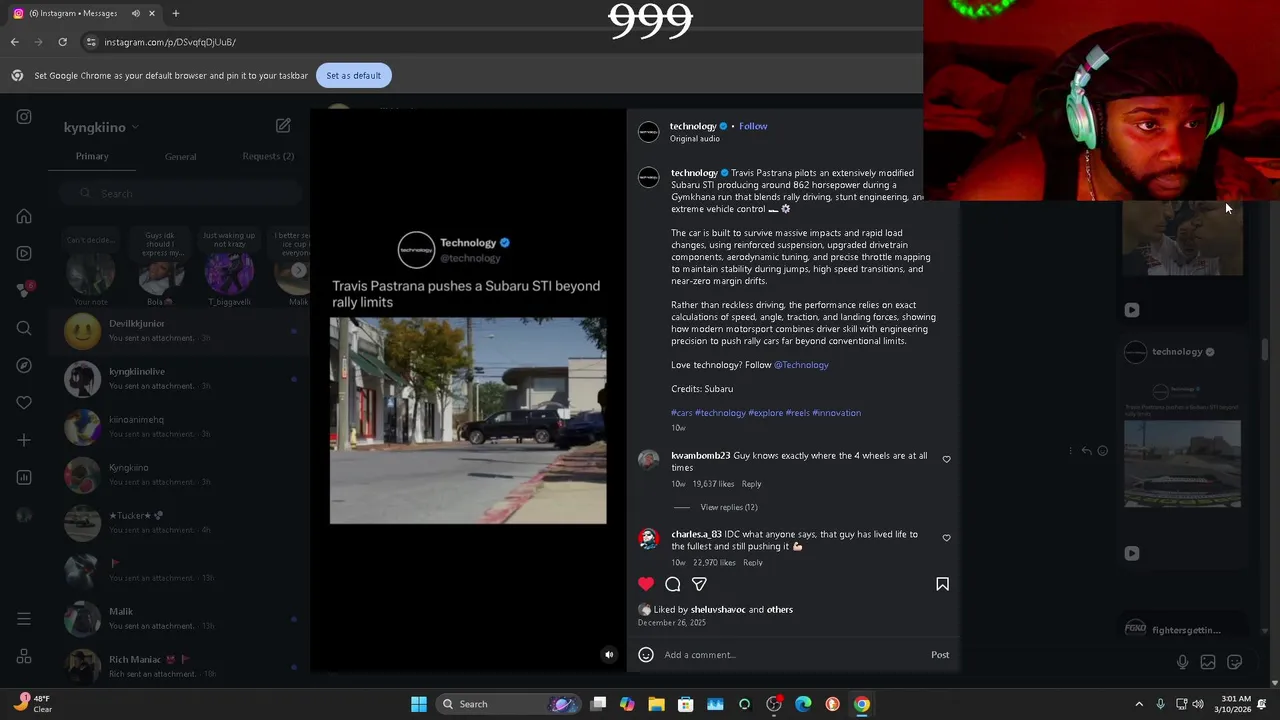View others who liked the post
Screen dimensions: 1280x720
pos(779,610)
